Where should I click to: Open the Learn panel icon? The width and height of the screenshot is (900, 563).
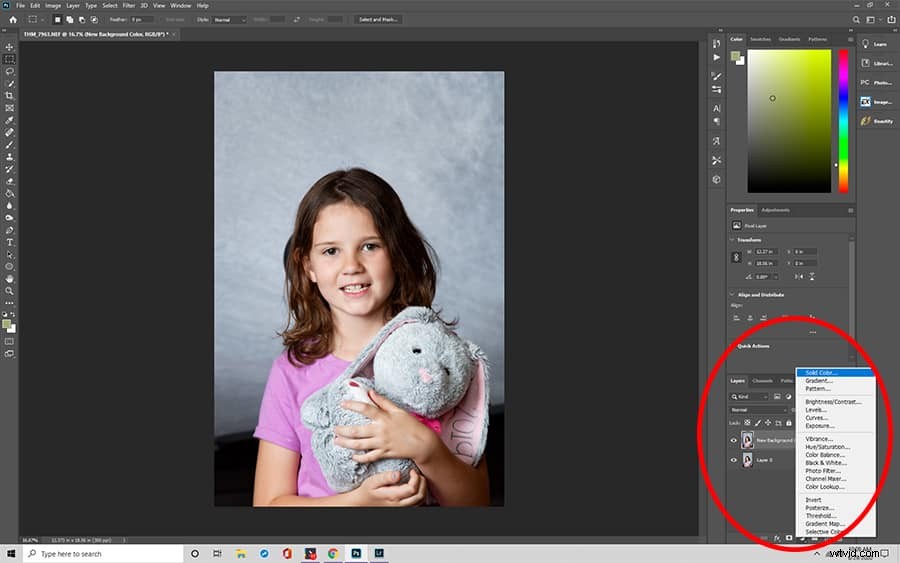pyautogui.click(x=866, y=44)
